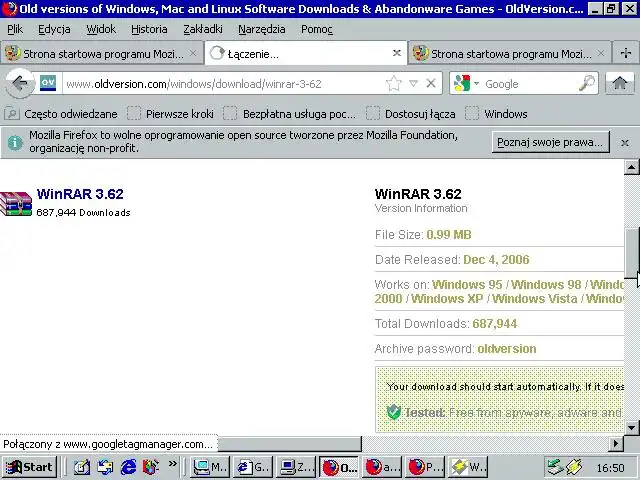Close the Łączenie... tab
Image resolution: width=640 pixels, height=480 pixels.
(x=396, y=53)
